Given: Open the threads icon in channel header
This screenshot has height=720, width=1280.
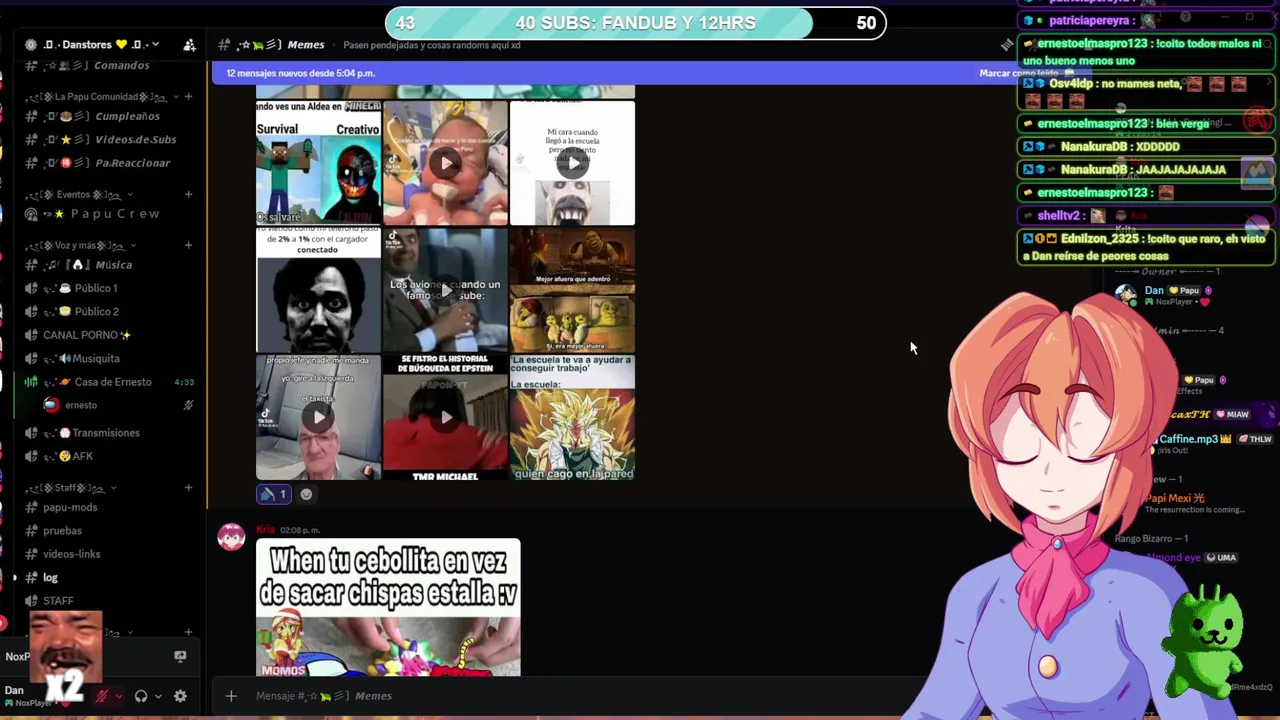Looking at the screenshot, I should coord(1007,45).
